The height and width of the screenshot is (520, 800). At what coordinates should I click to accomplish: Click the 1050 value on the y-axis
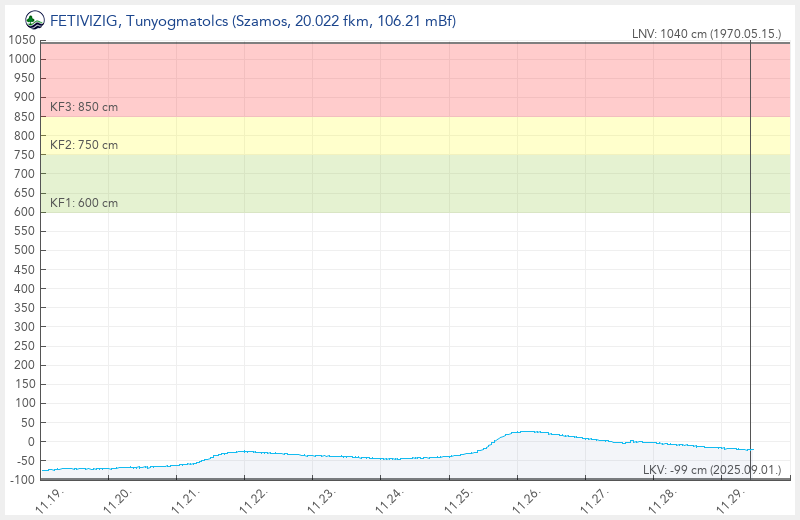(22, 40)
